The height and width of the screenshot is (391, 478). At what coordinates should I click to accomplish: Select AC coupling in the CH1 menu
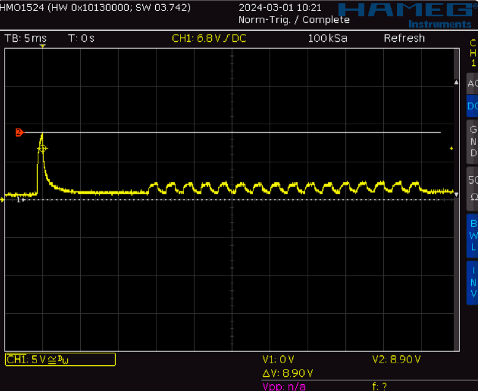coord(472,83)
